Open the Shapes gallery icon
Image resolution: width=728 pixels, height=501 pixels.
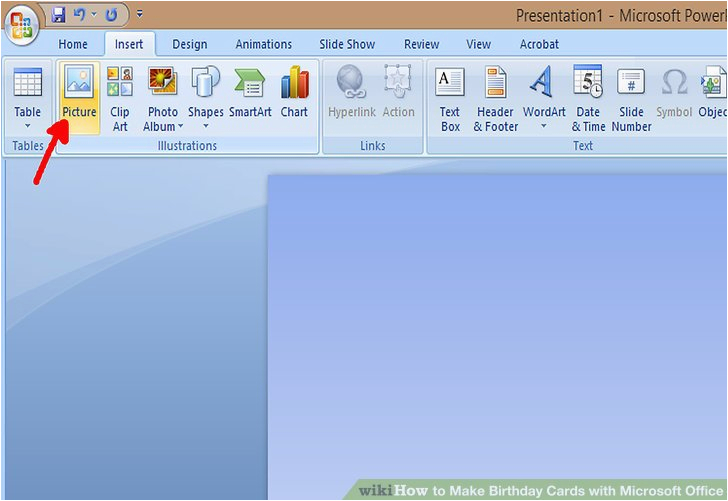(206, 80)
